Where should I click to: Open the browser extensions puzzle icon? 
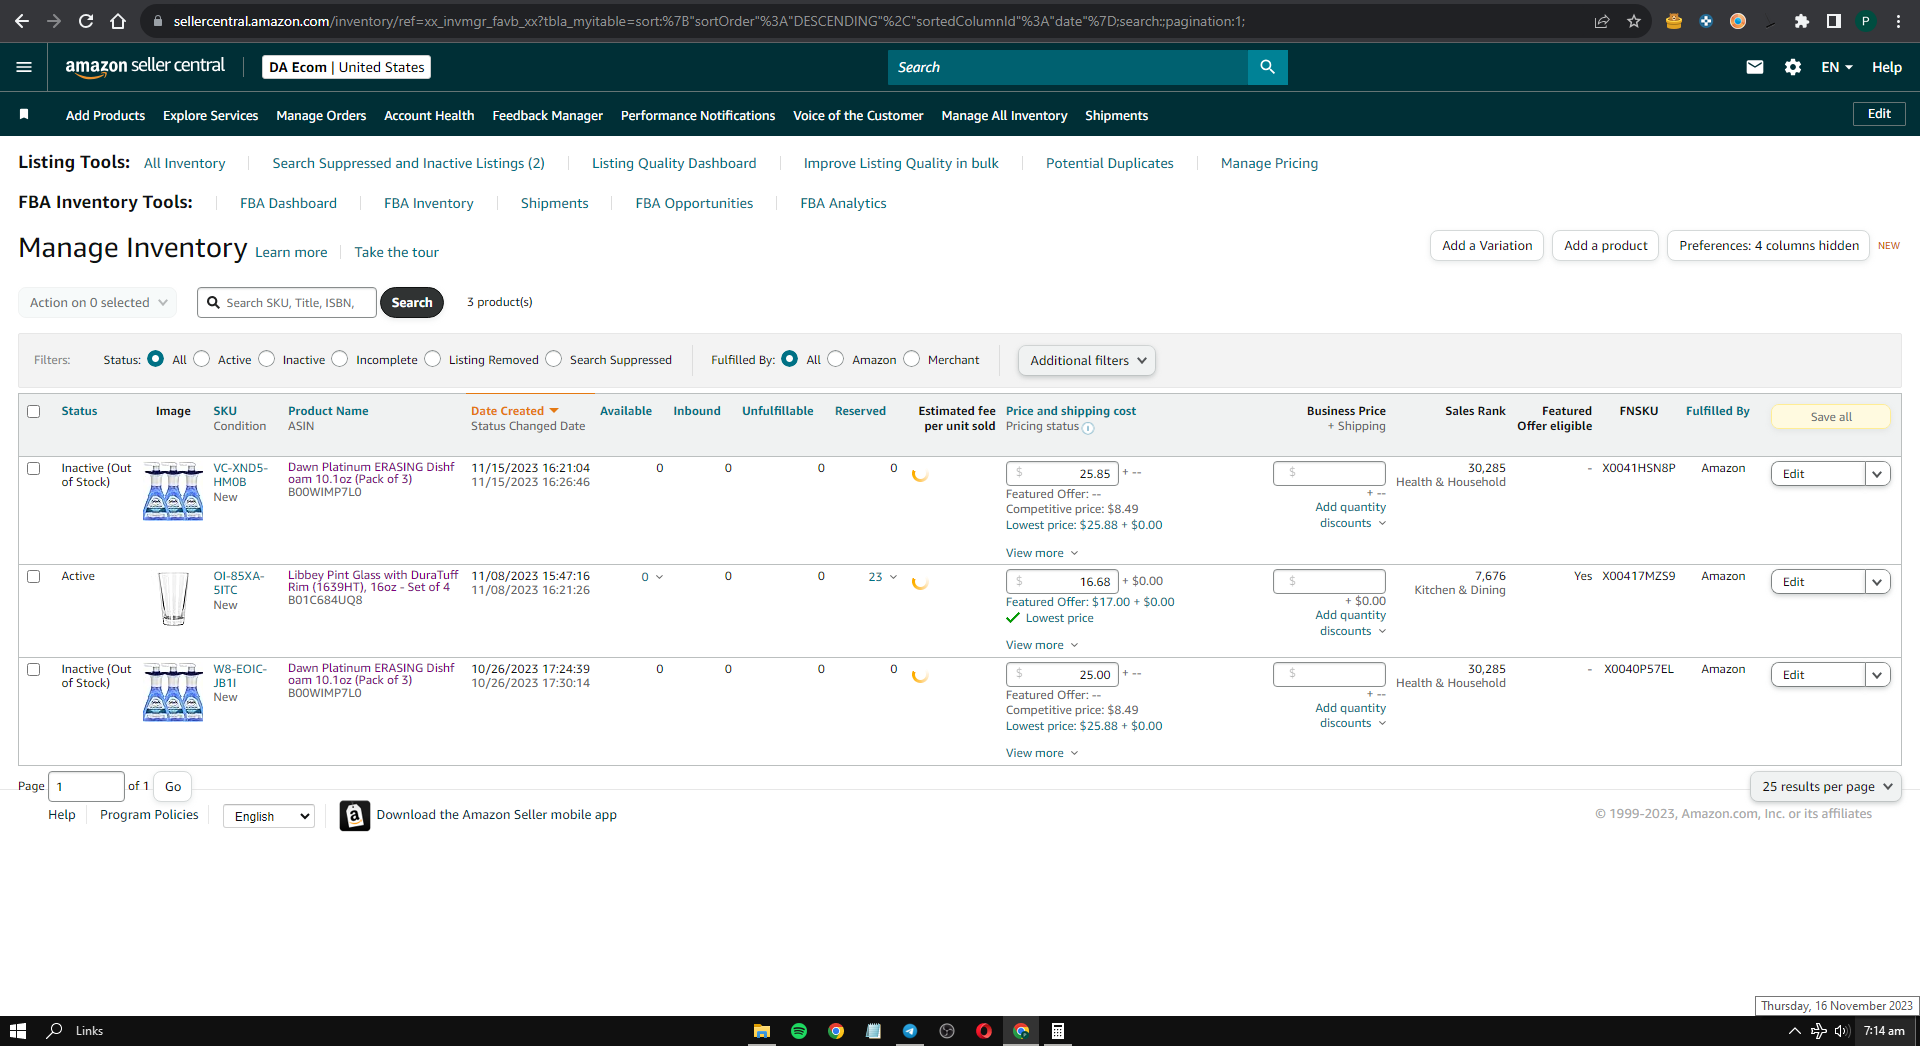pos(1802,21)
